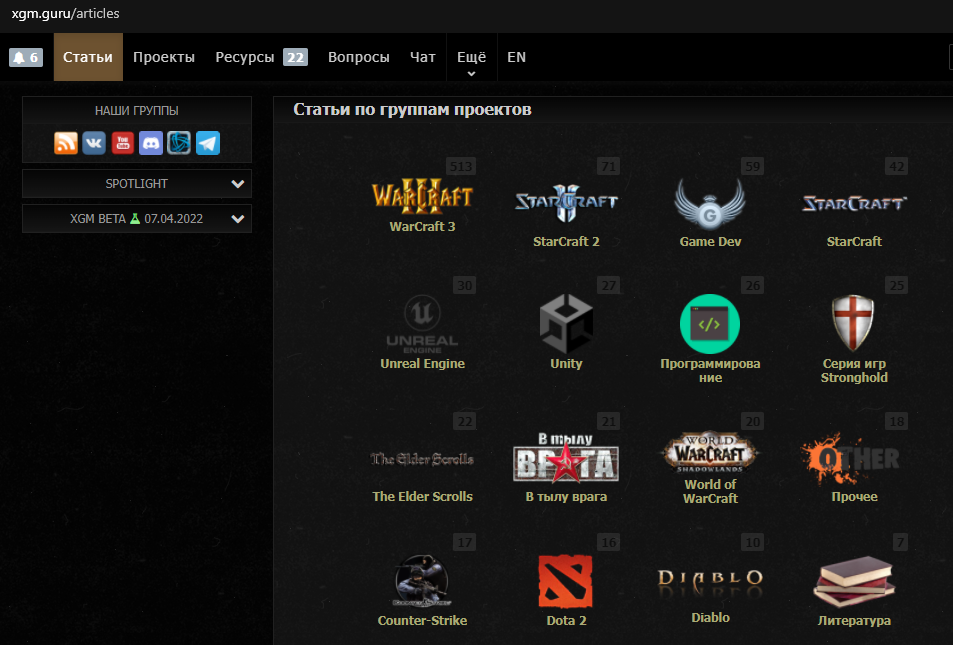Open the World of WarCraft text link
Viewport: 953px width, 645px height.
pos(710,491)
